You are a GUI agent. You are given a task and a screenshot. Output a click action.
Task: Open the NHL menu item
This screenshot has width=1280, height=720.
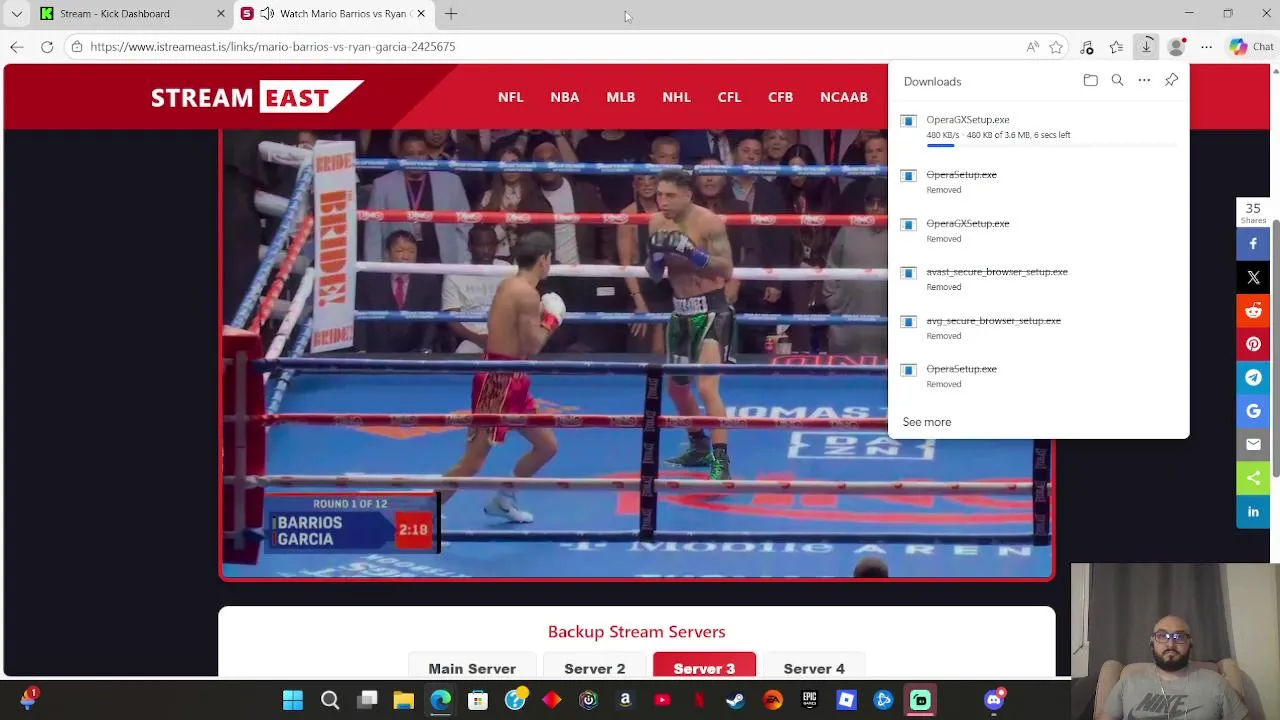point(676,97)
